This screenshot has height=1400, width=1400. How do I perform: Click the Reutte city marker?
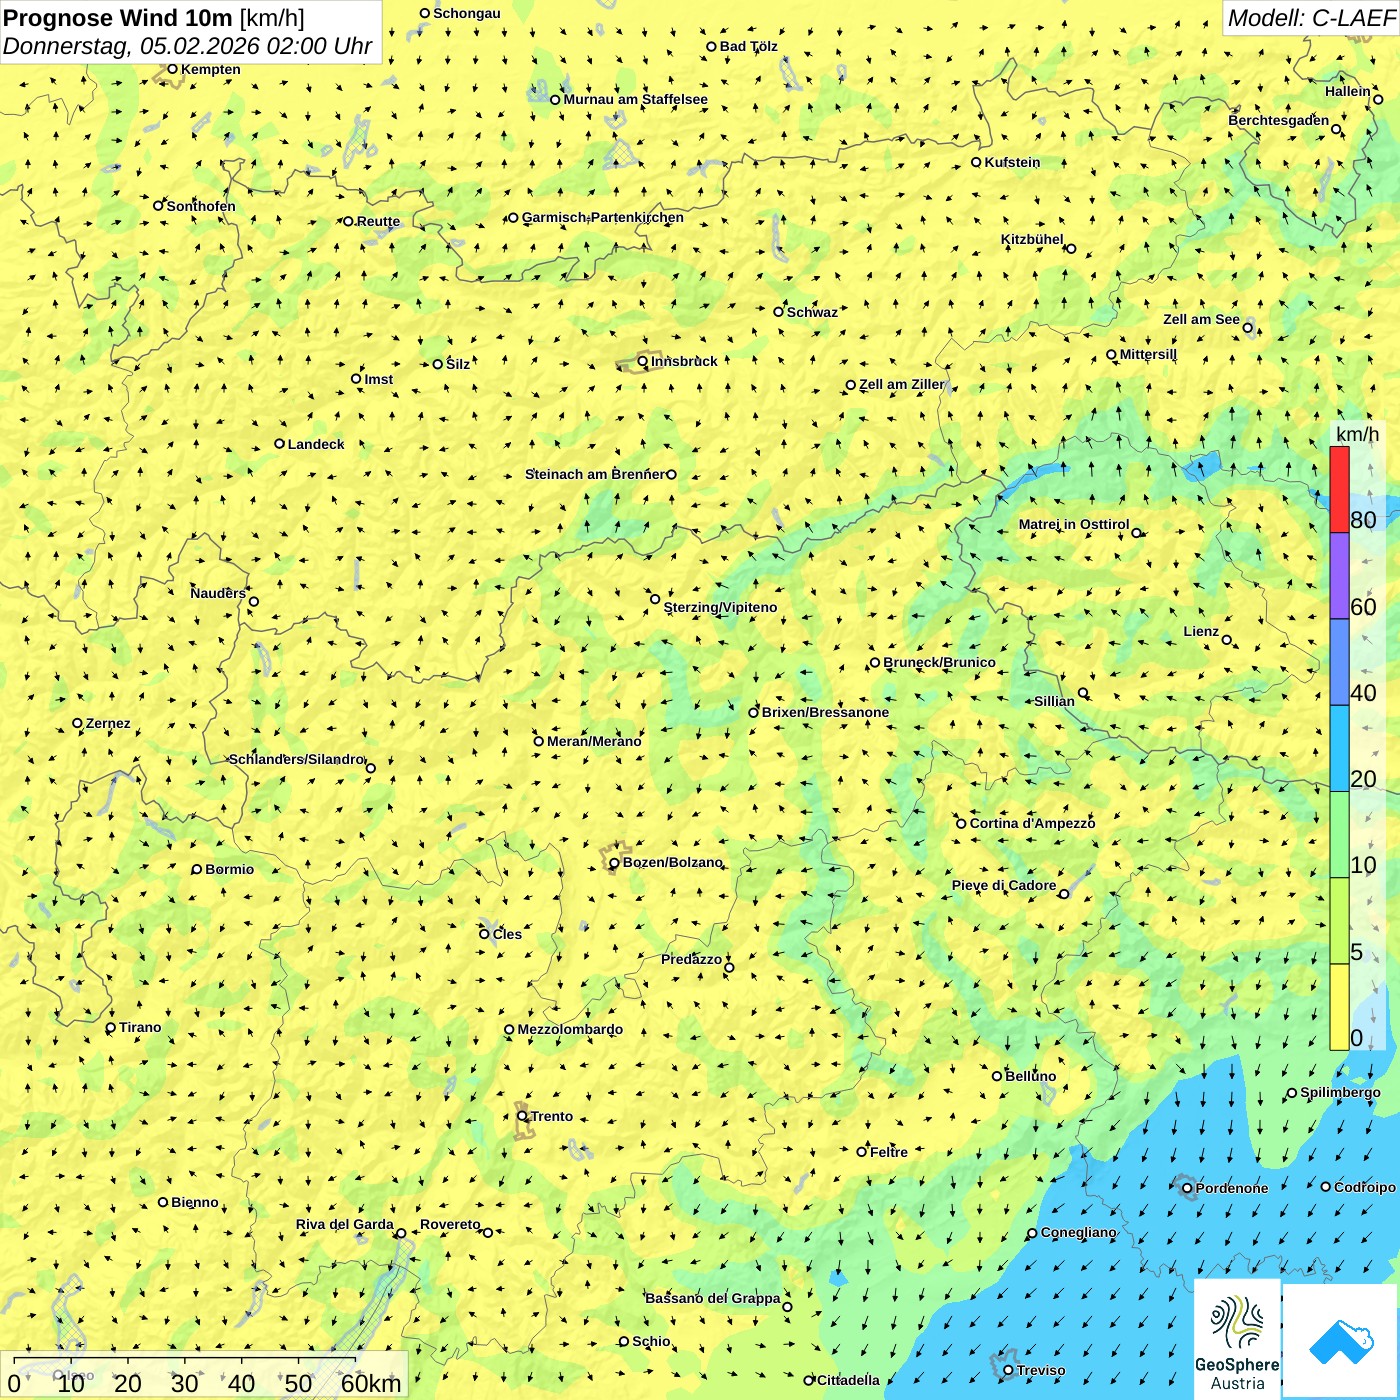pos(348,221)
